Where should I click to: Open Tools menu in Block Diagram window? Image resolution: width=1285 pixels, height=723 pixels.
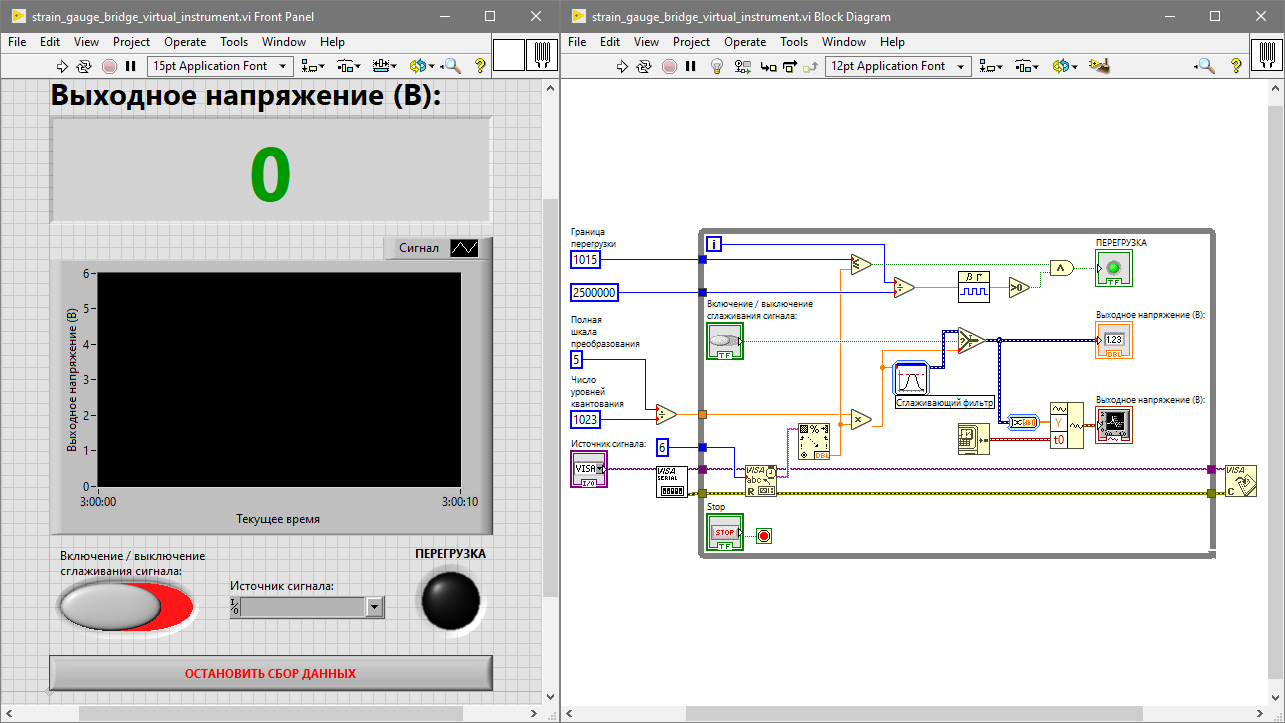[793, 42]
